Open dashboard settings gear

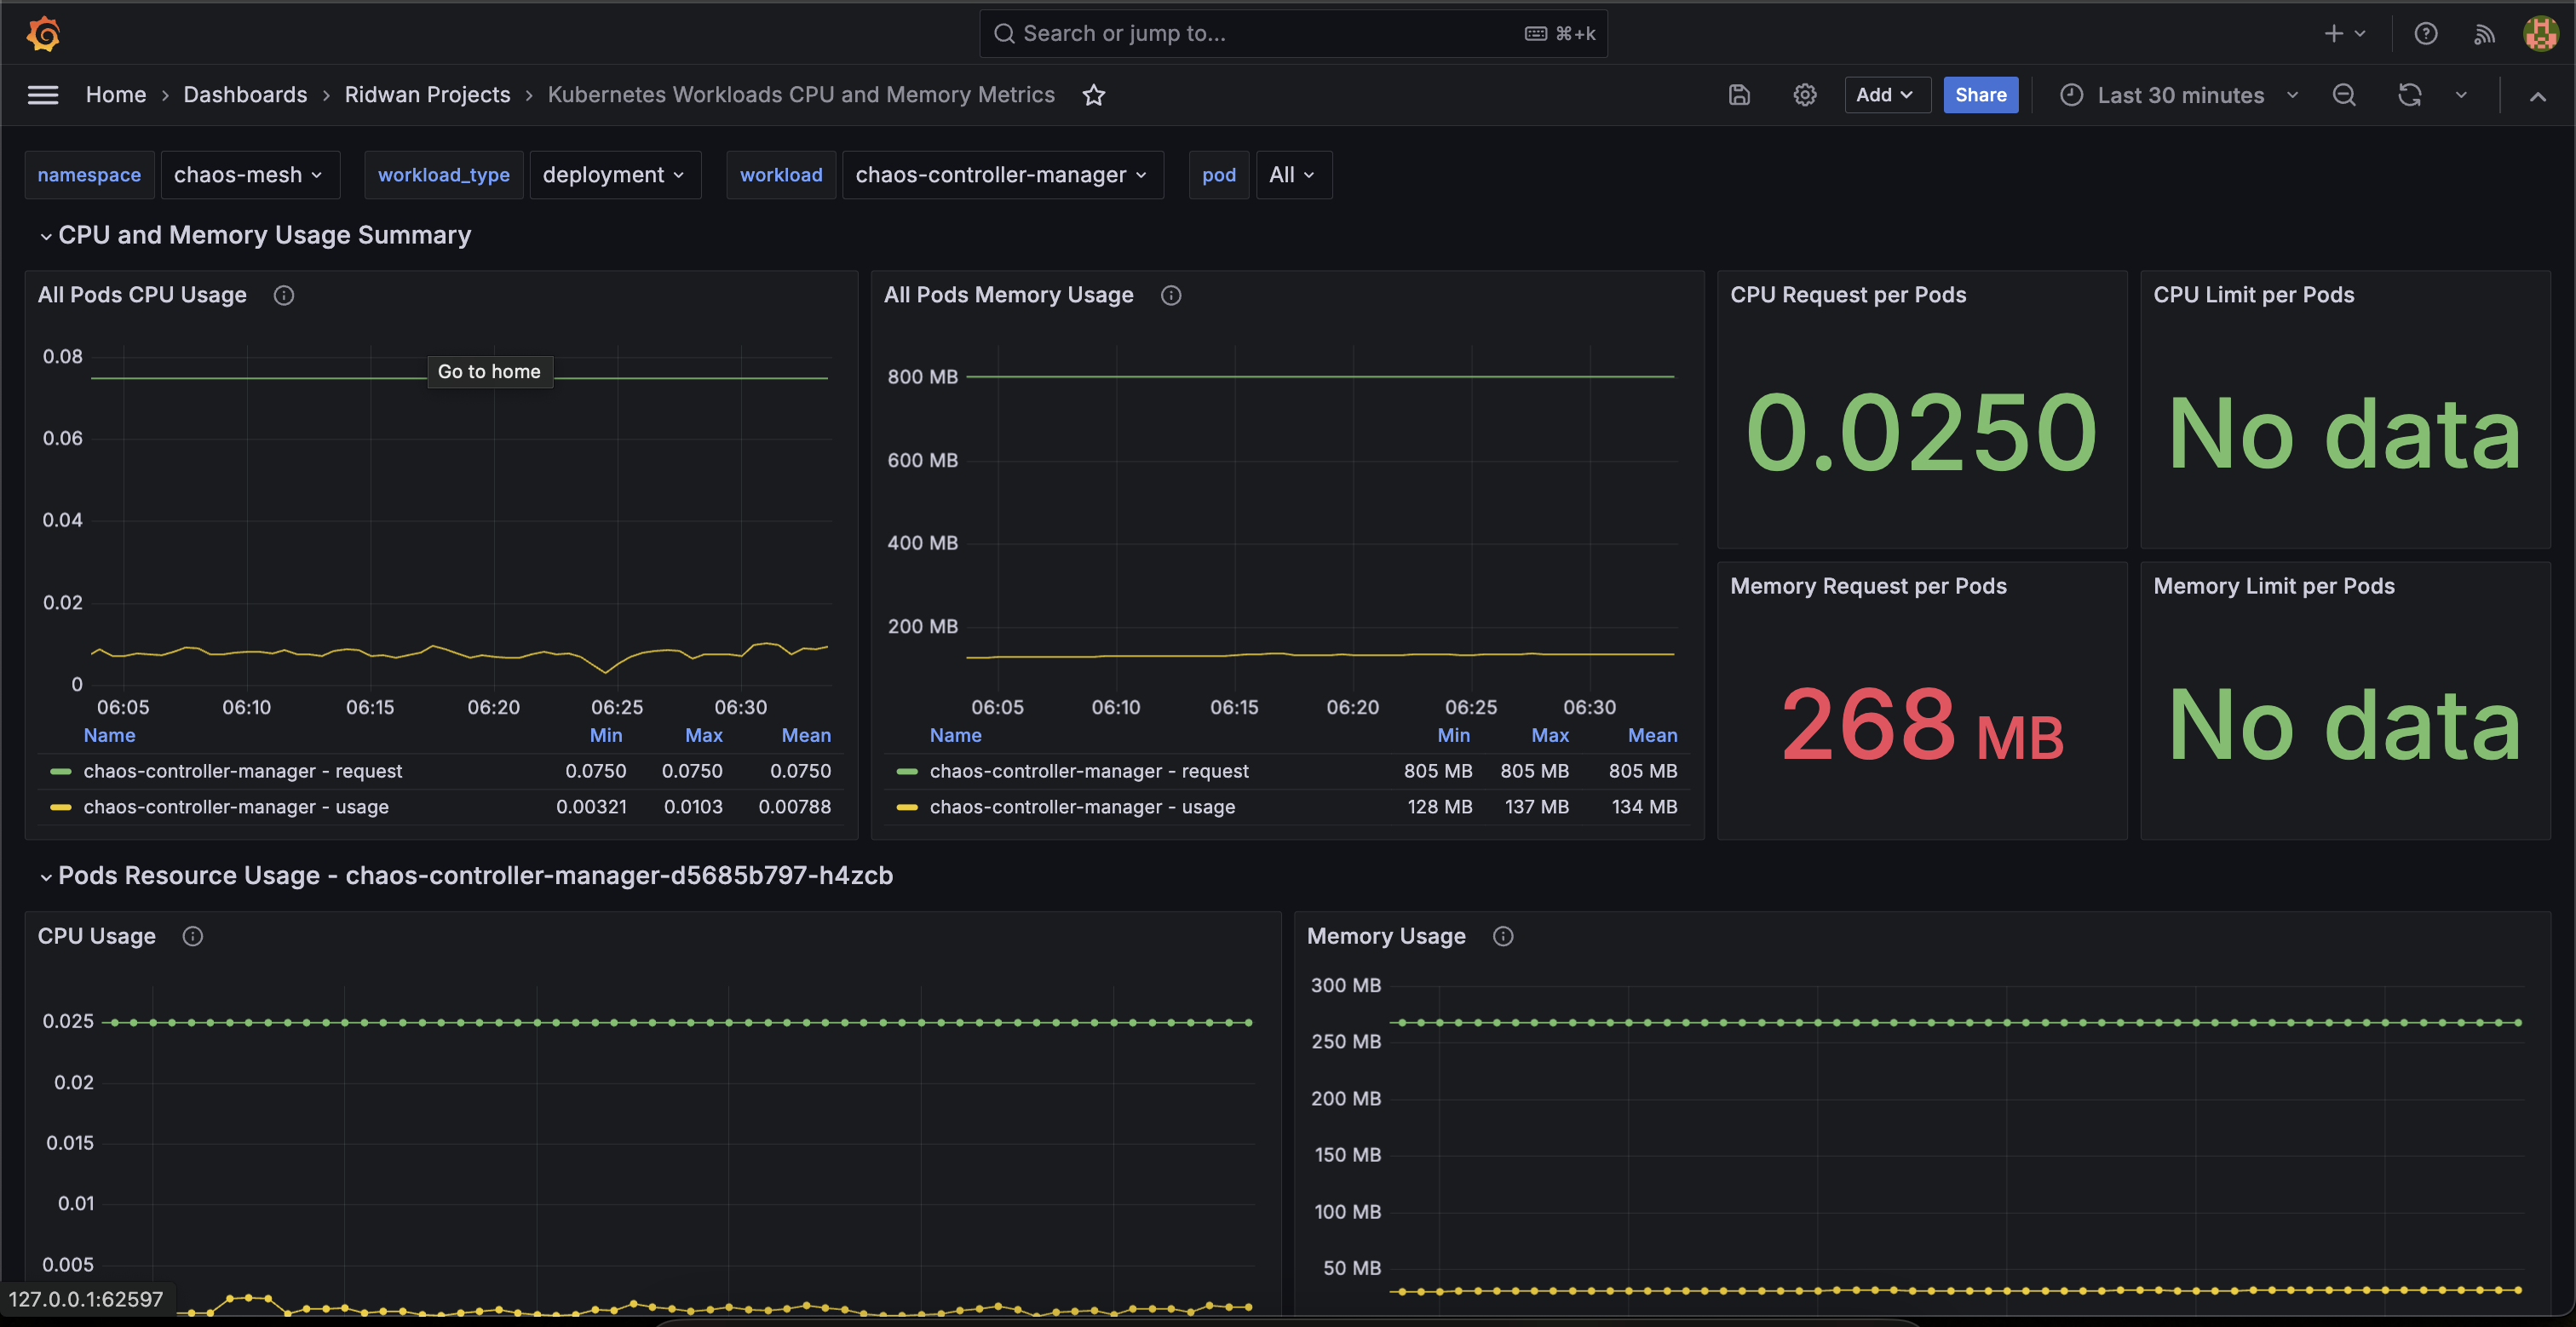(x=1804, y=95)
